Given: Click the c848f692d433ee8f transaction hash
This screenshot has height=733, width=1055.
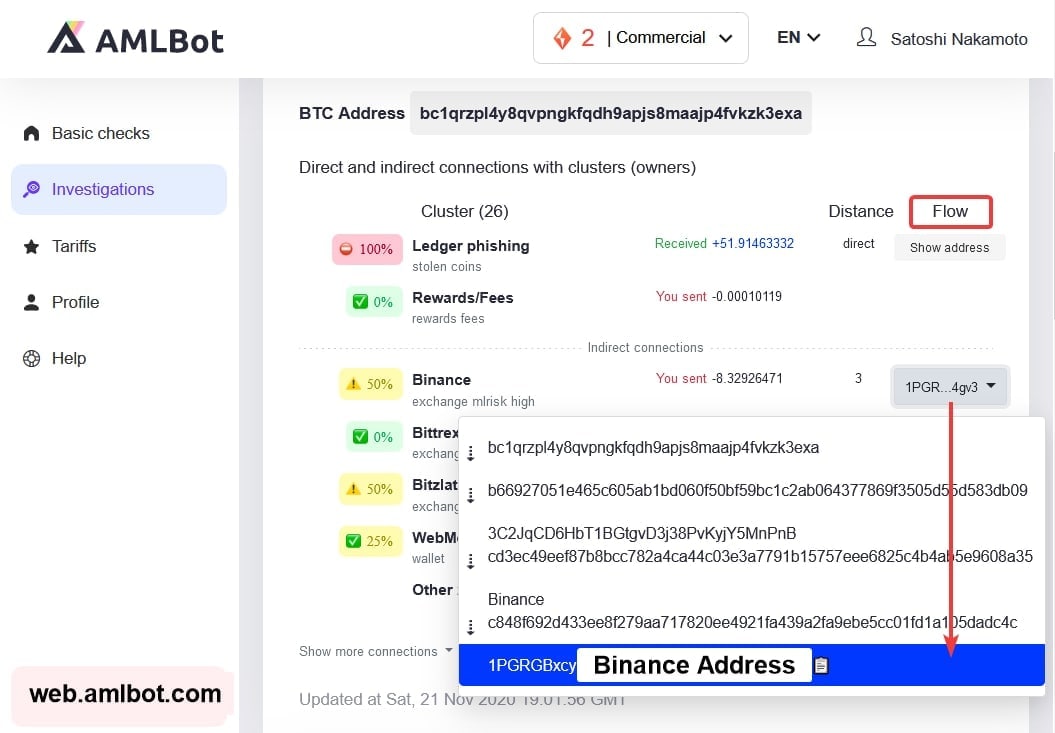Looking at the screenshot, I should tap(752, 622).
